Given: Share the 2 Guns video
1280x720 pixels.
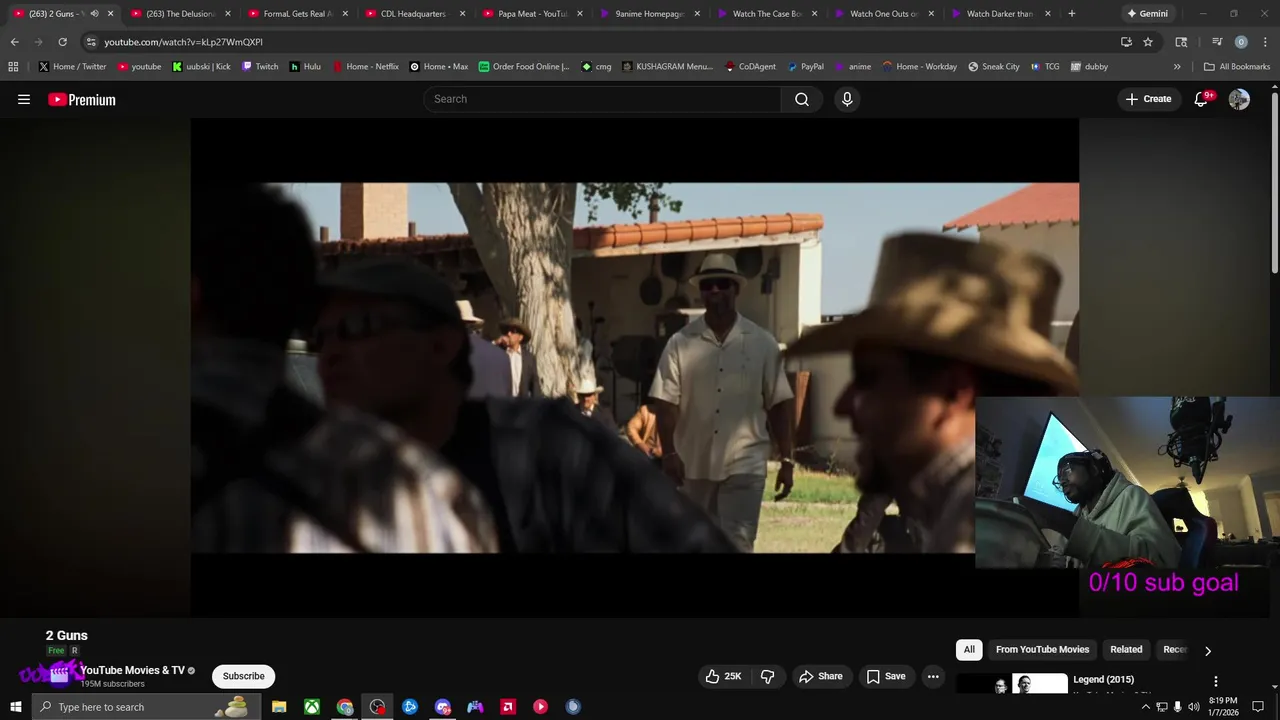Looking at the screenshot, I should tap(820, 676).
